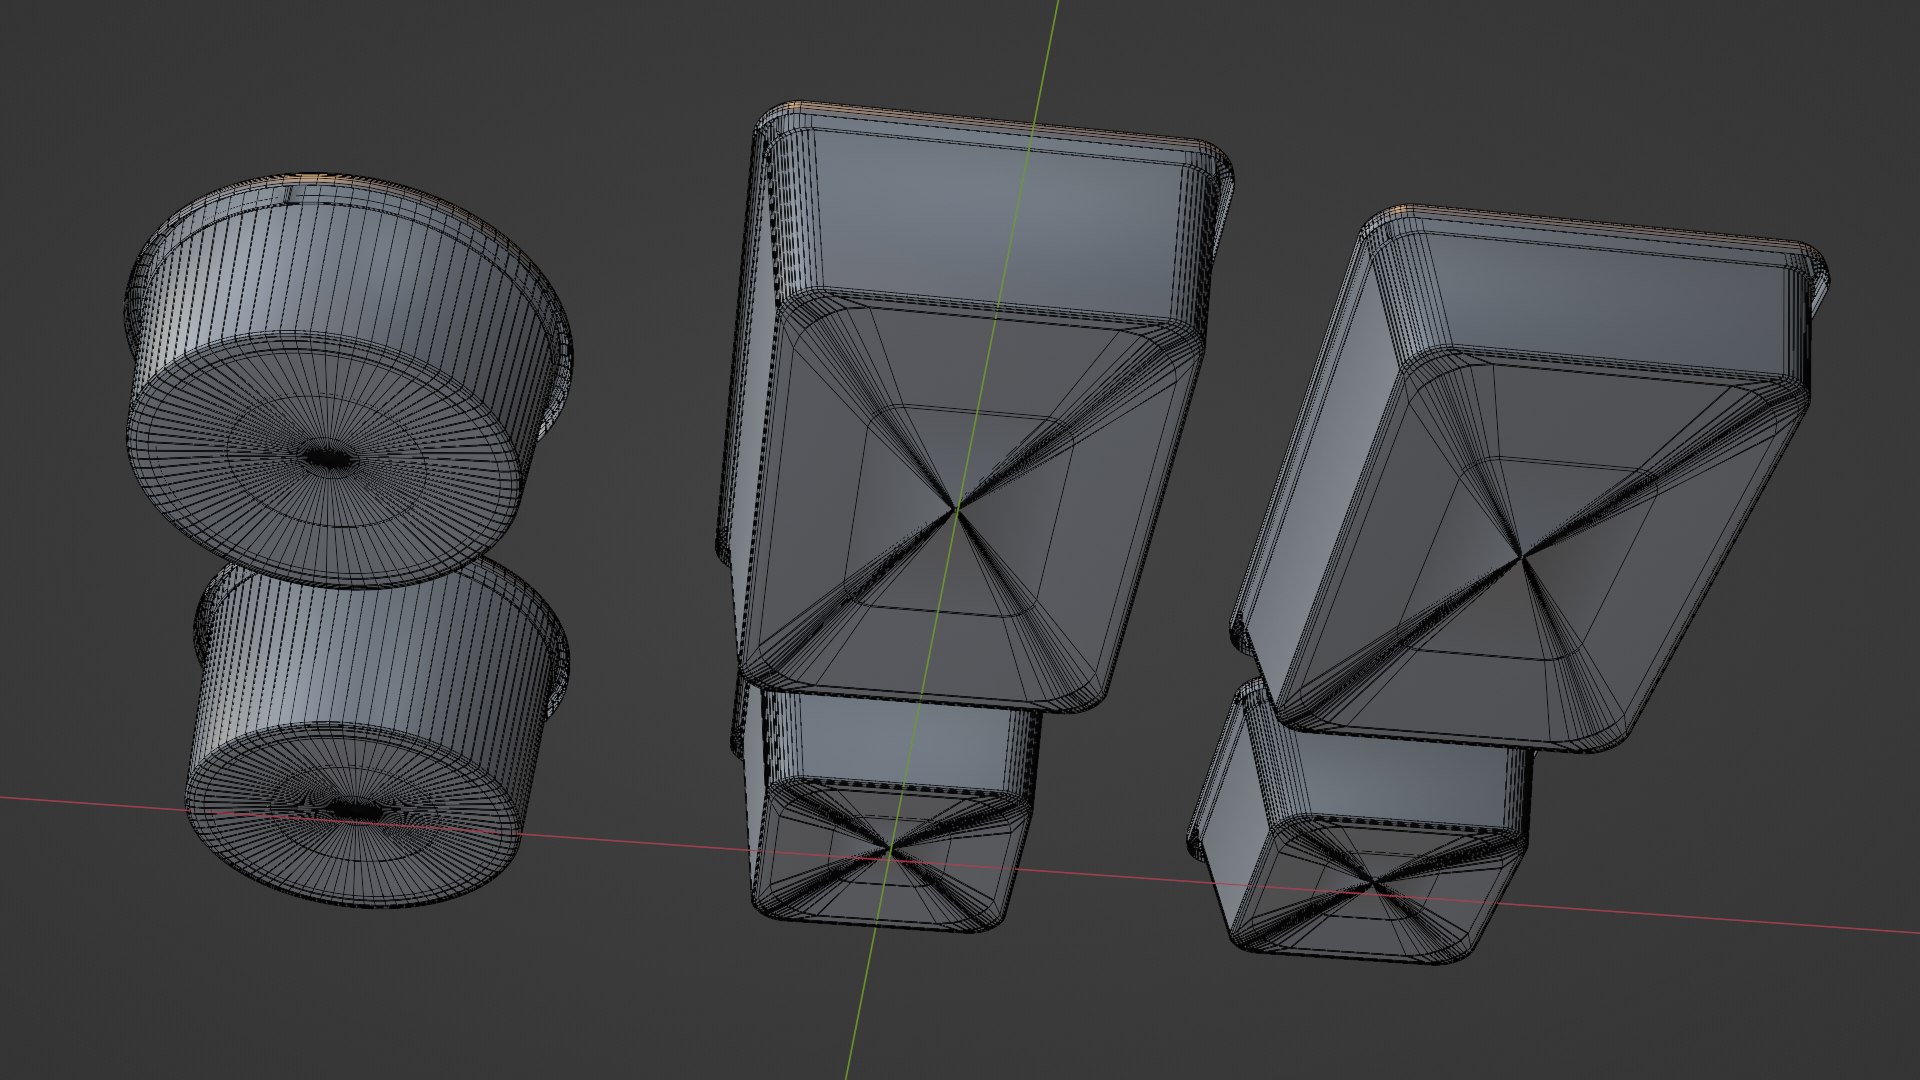Select the large right rectangular container
1920x1080 pixels.
1530,480
